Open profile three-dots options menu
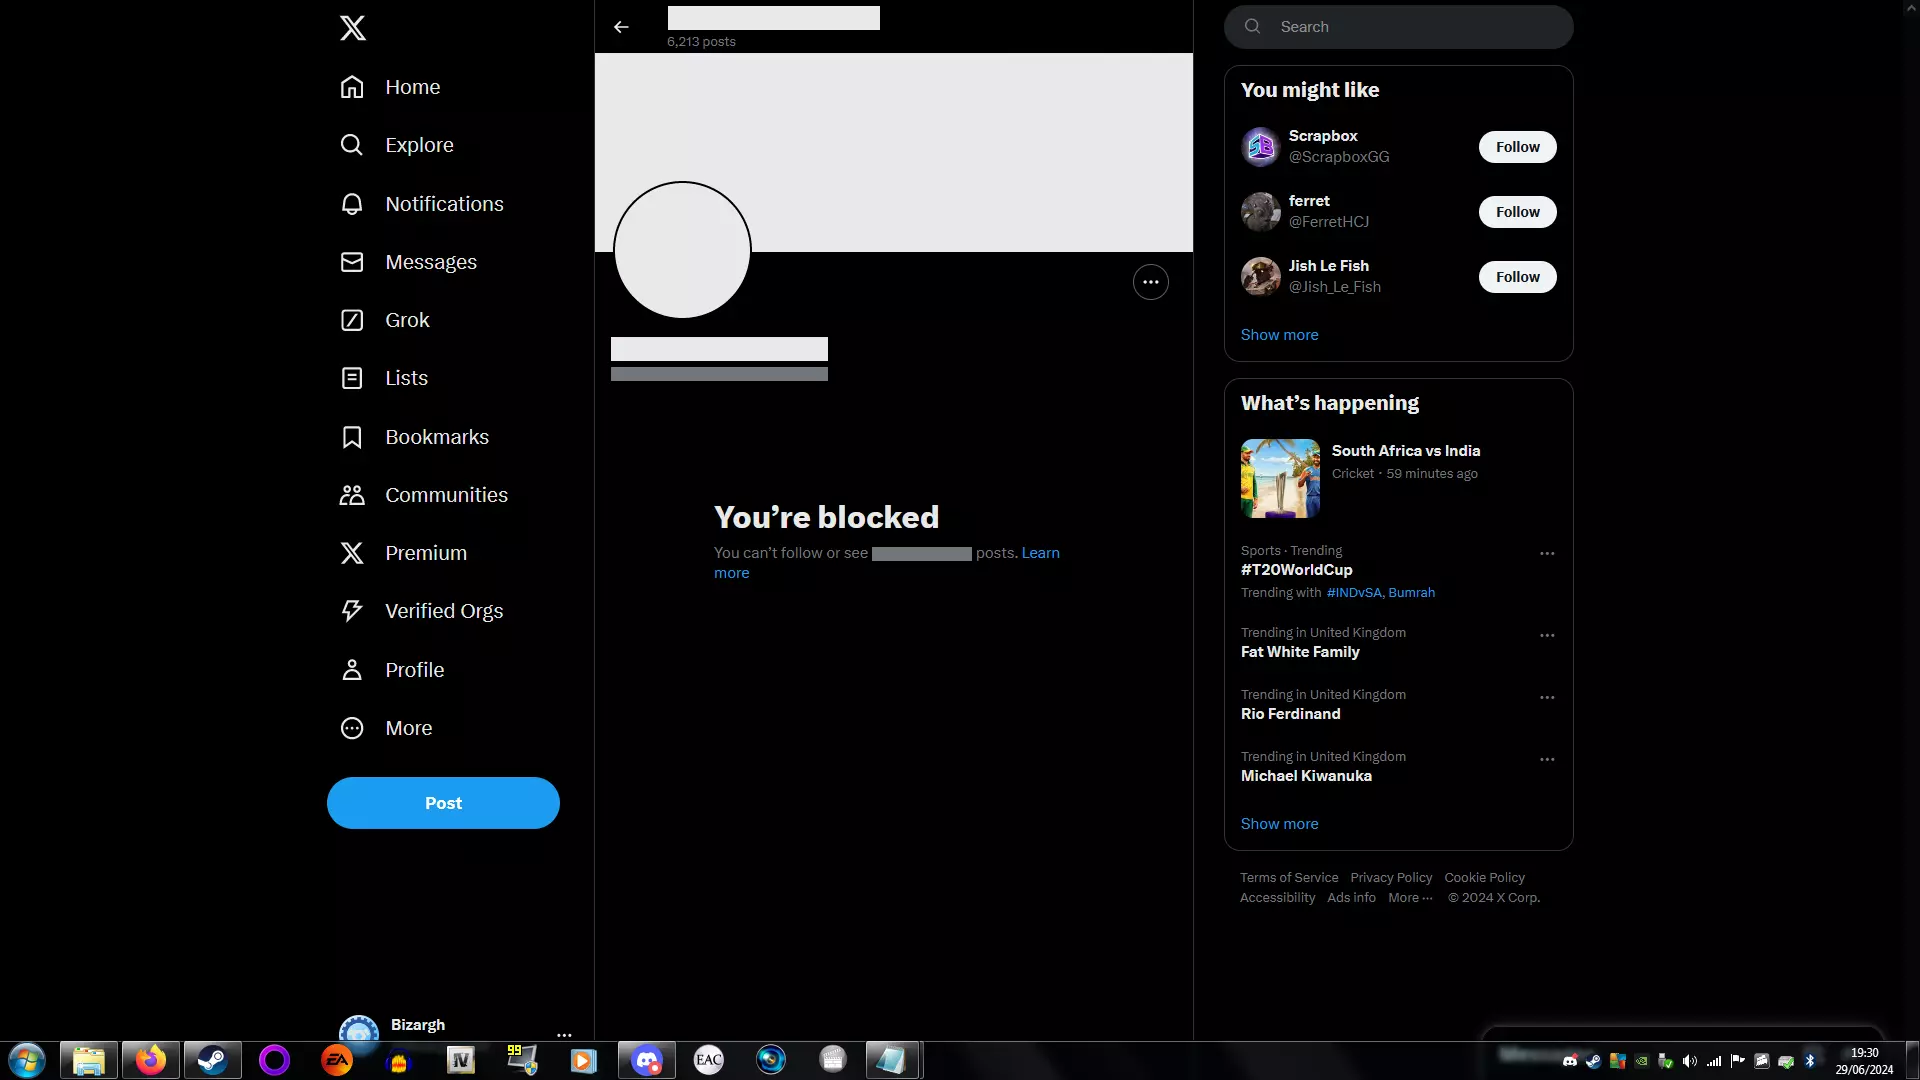This screenshot has width=1920, height=1080. [x=1150, y=282]
